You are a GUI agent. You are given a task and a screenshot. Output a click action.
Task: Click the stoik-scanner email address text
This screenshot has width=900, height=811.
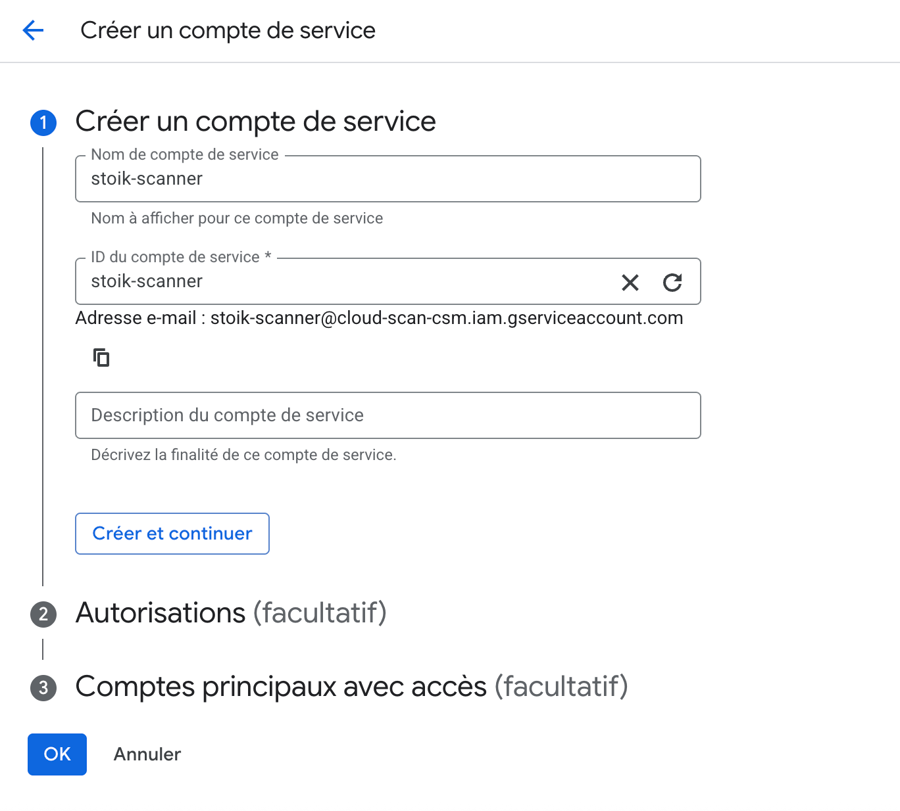click(x=446, y=318)
